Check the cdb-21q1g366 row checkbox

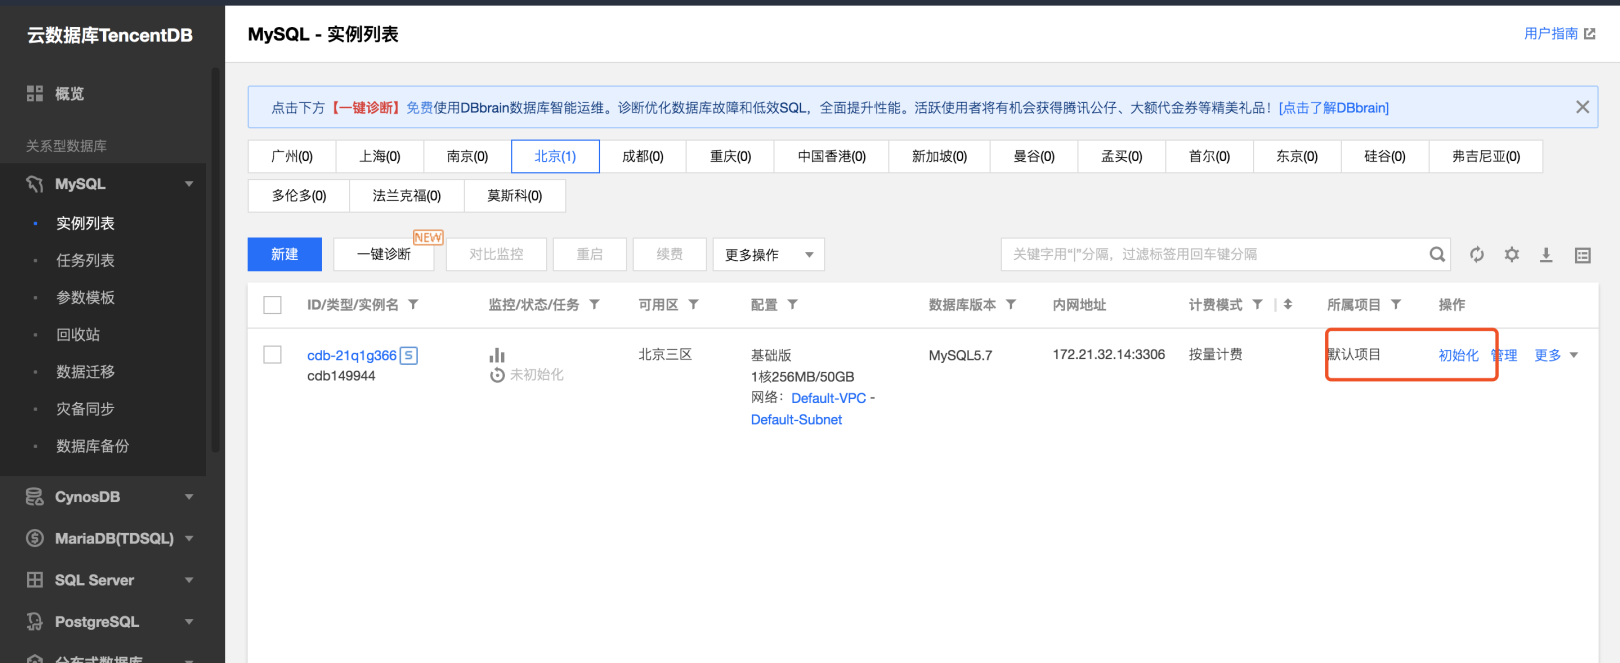(x=272, y=355)
